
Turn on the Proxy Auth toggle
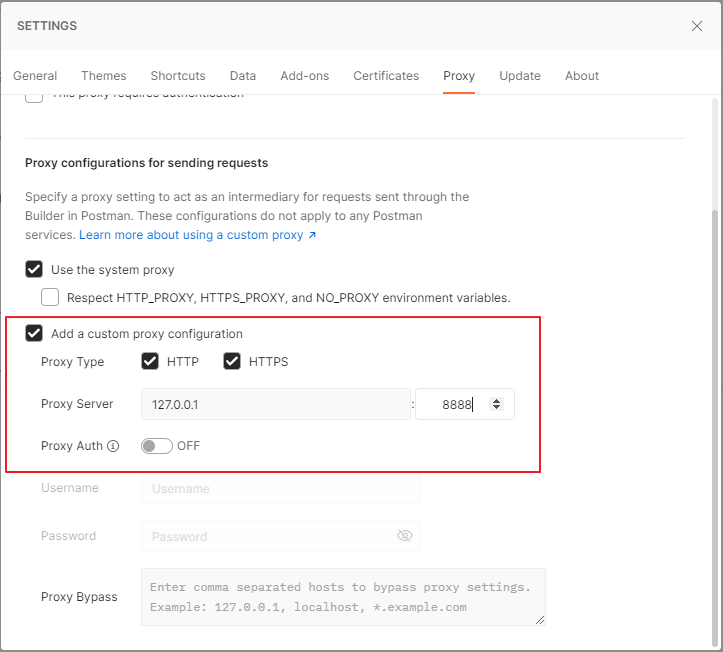click(157, 446)
